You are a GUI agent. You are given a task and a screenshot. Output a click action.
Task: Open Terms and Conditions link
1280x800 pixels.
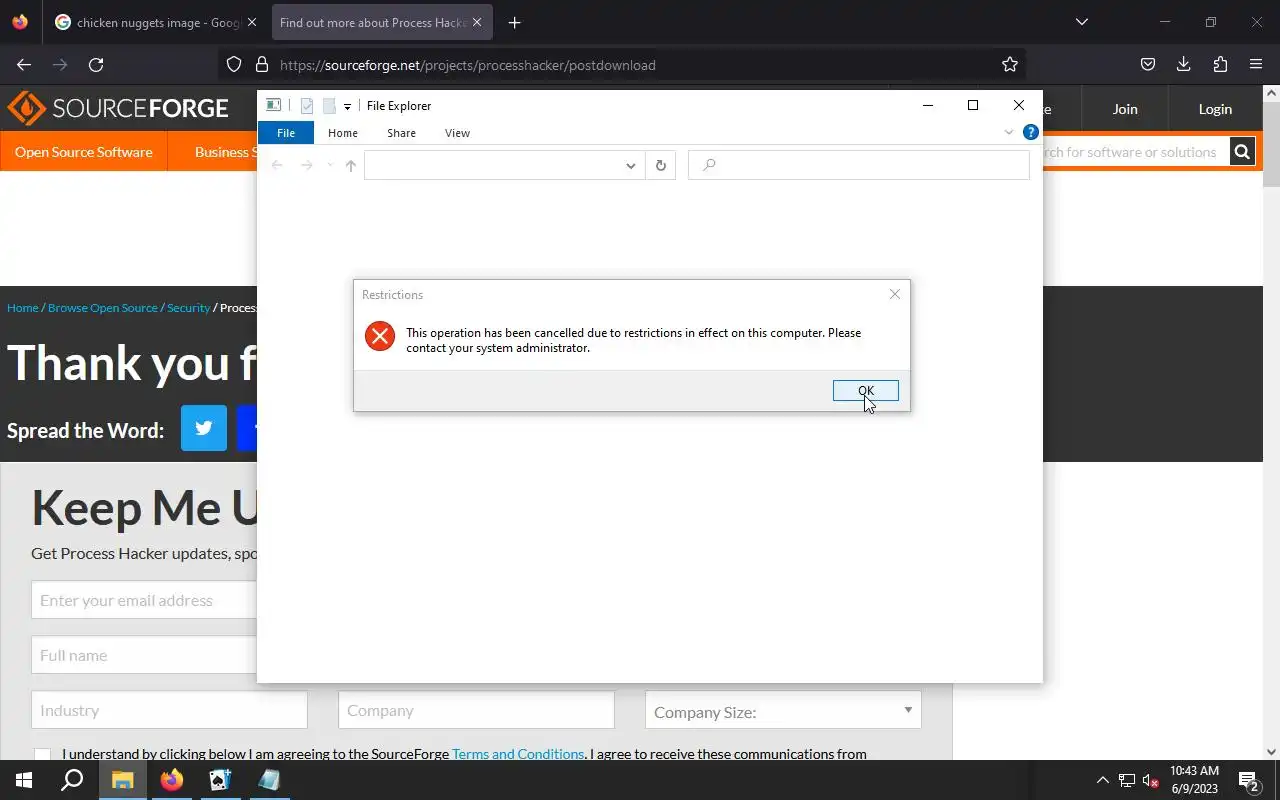click(x=518, y=754)
